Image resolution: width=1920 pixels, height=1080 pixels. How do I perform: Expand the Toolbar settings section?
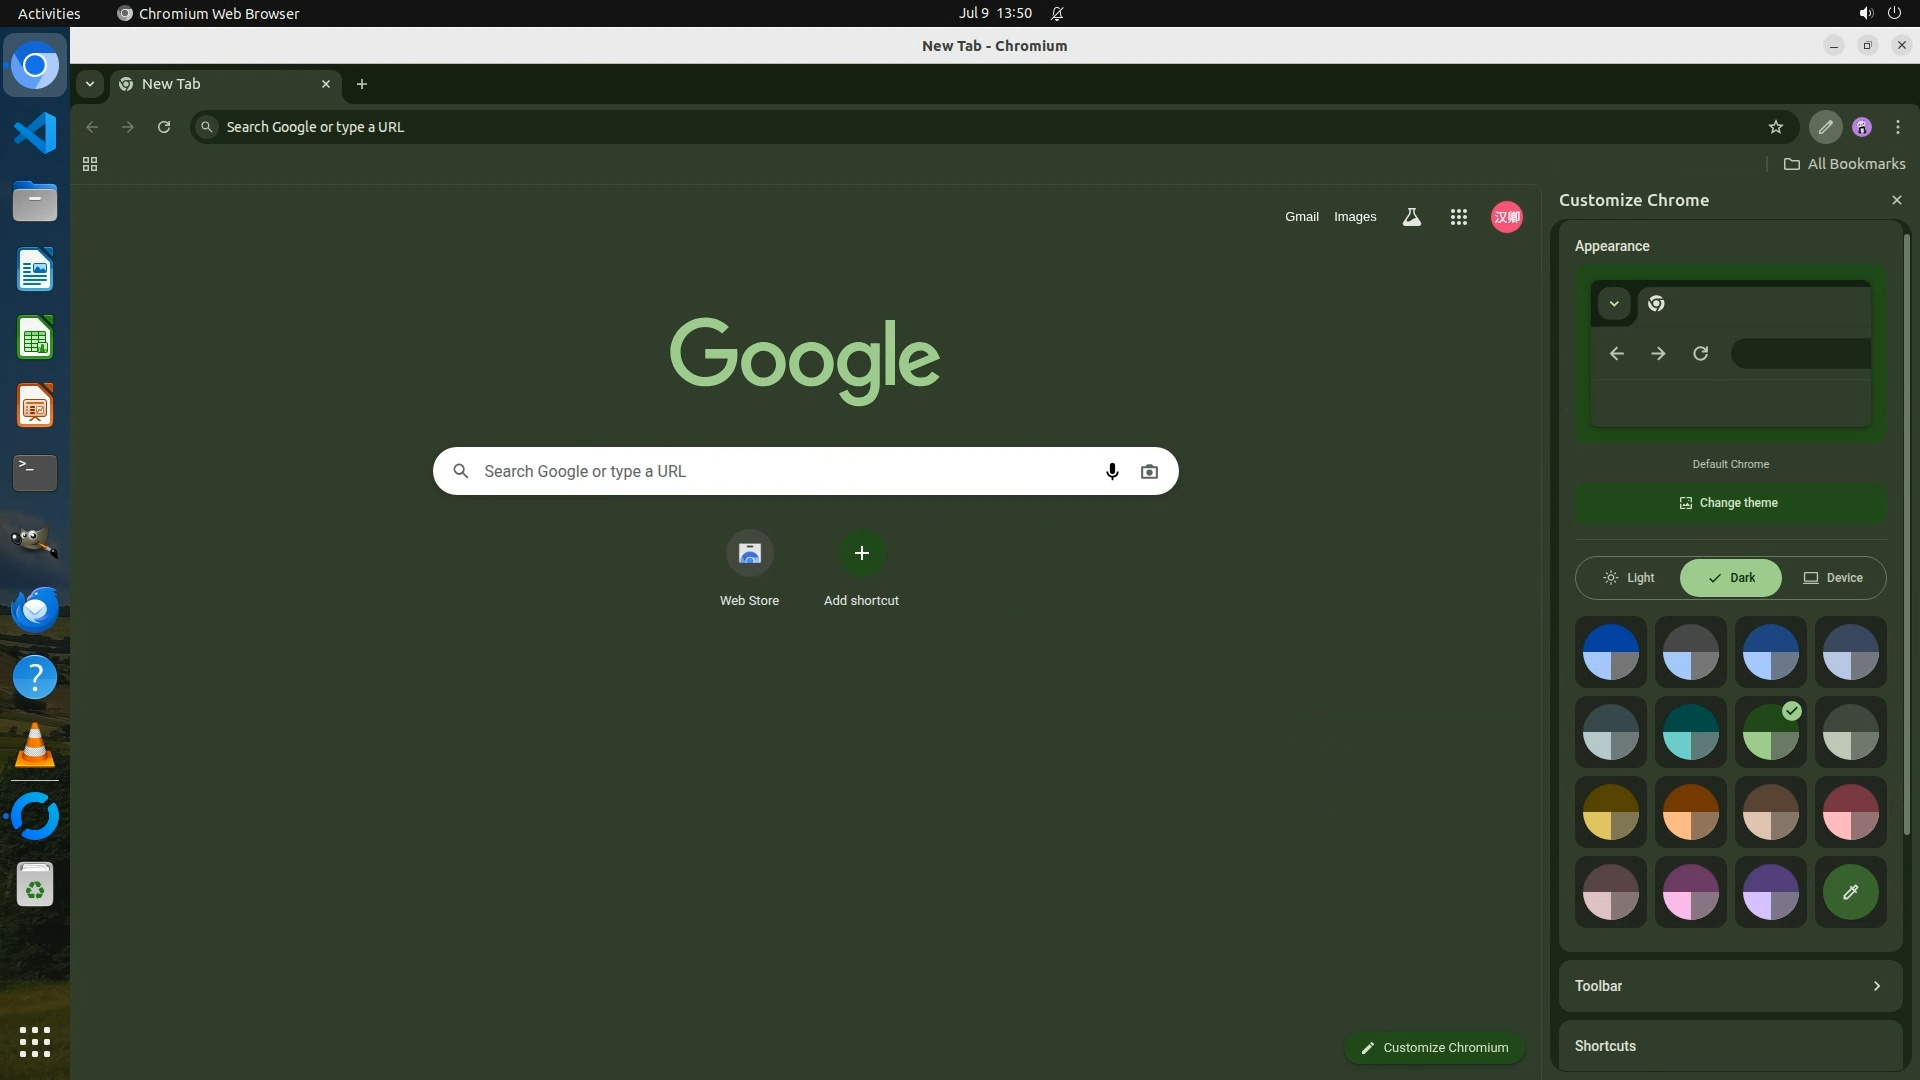(1730, 986)
